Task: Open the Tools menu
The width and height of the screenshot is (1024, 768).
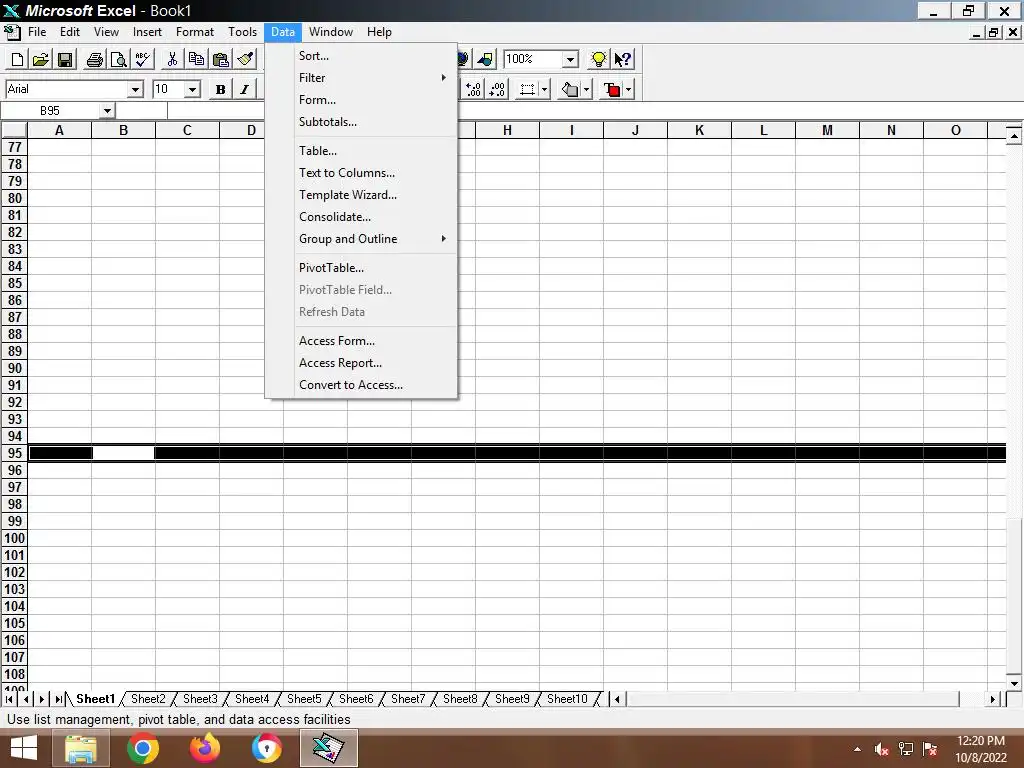Action: tap(242, 32)
